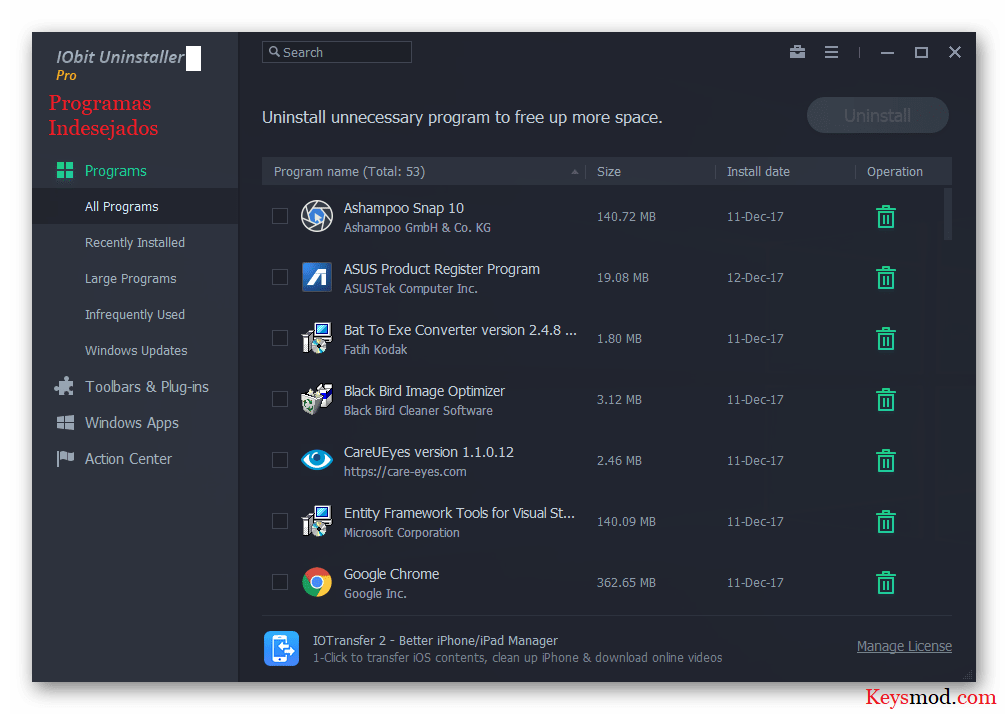Open the Programs section

coord(116,170)
